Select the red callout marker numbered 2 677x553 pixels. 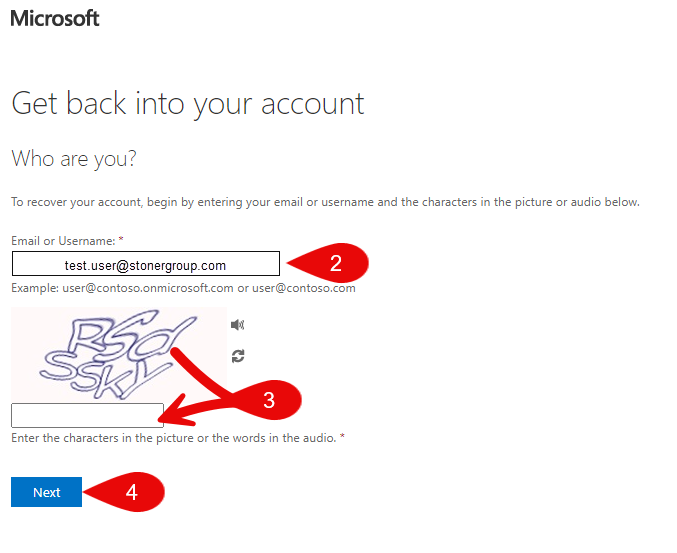328,263
